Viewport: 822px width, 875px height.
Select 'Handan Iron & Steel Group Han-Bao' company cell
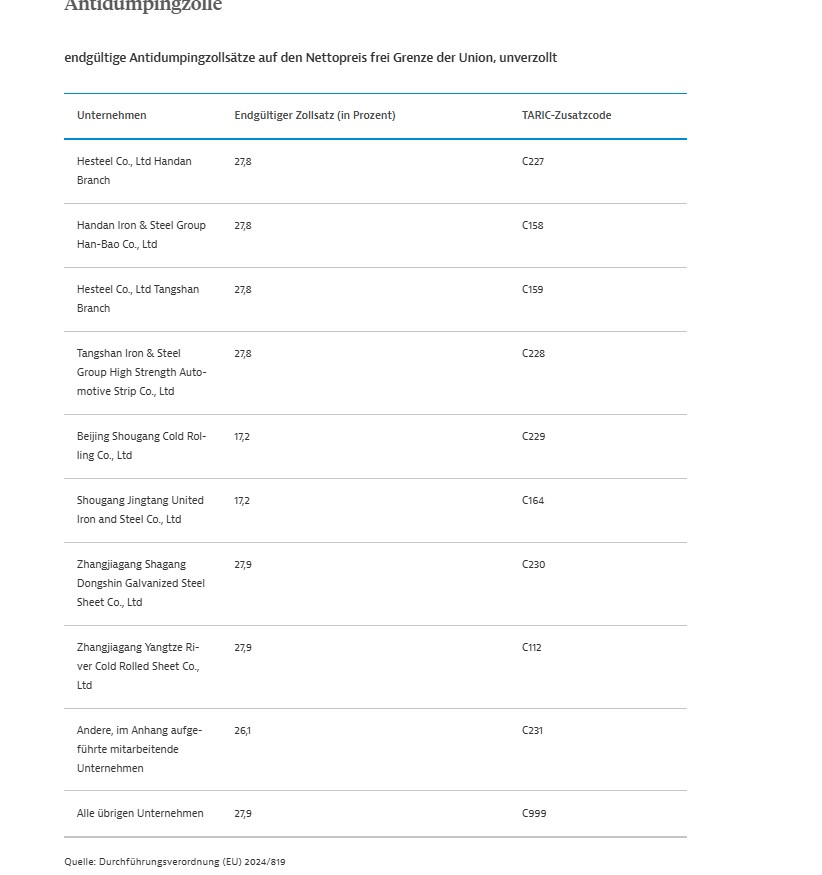[141, 235]
